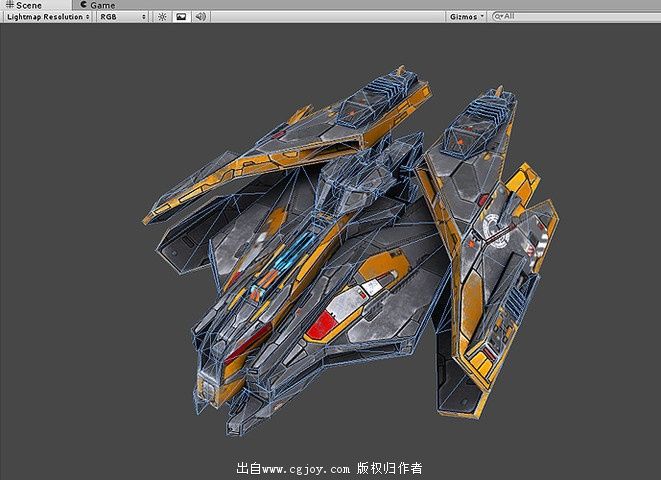Screen dimensions: 661x480
Task: Toggle scene audio speaker icon
Action: pyautogui.click(x=200, y=17)
